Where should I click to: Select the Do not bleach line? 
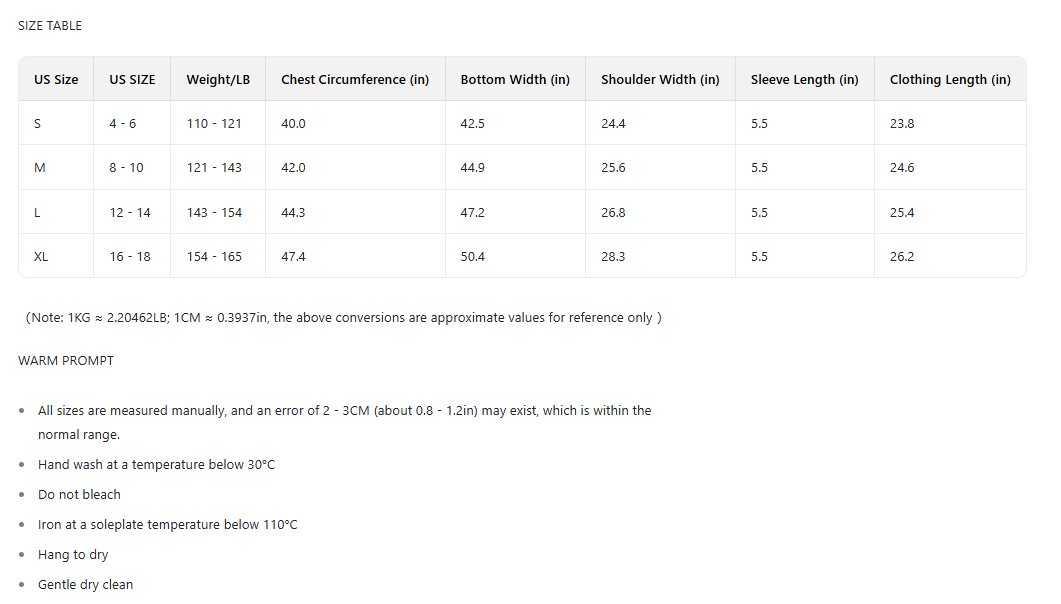79,495
